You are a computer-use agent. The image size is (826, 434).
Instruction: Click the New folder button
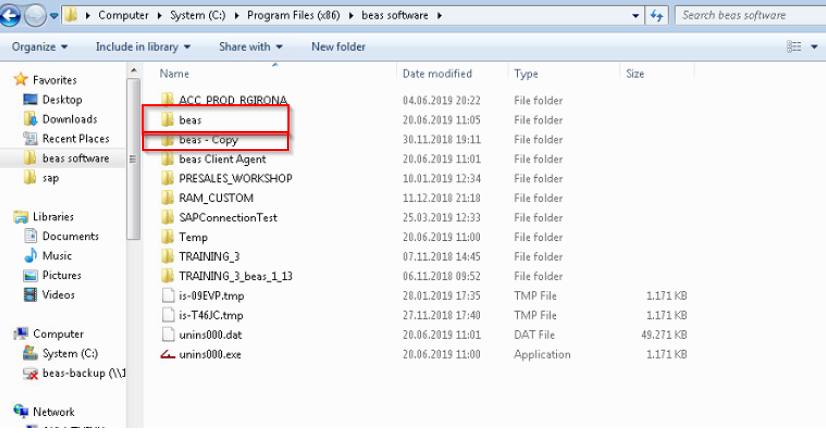pyautogui.click(x=338, y=47)
